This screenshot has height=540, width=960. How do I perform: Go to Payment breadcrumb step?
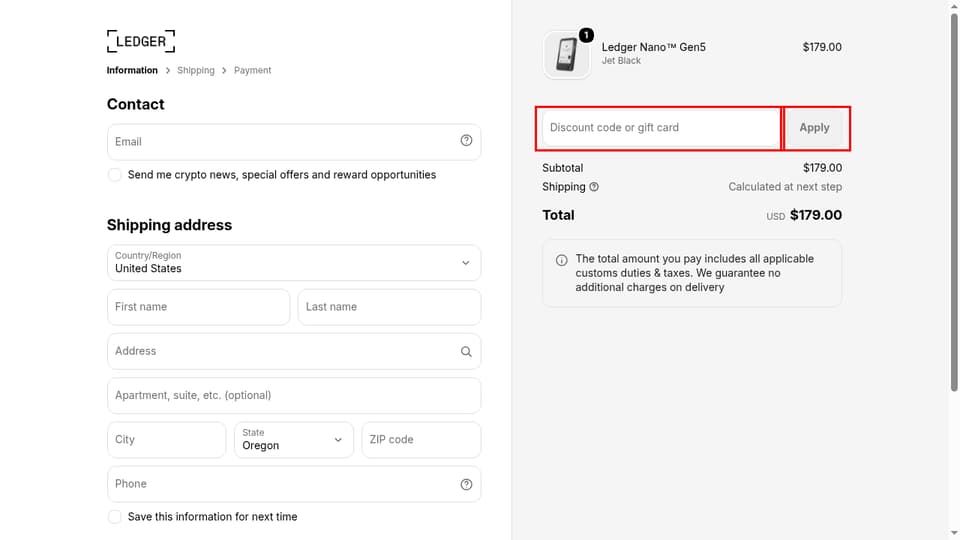pyautogui.click(x=252, y=70)
